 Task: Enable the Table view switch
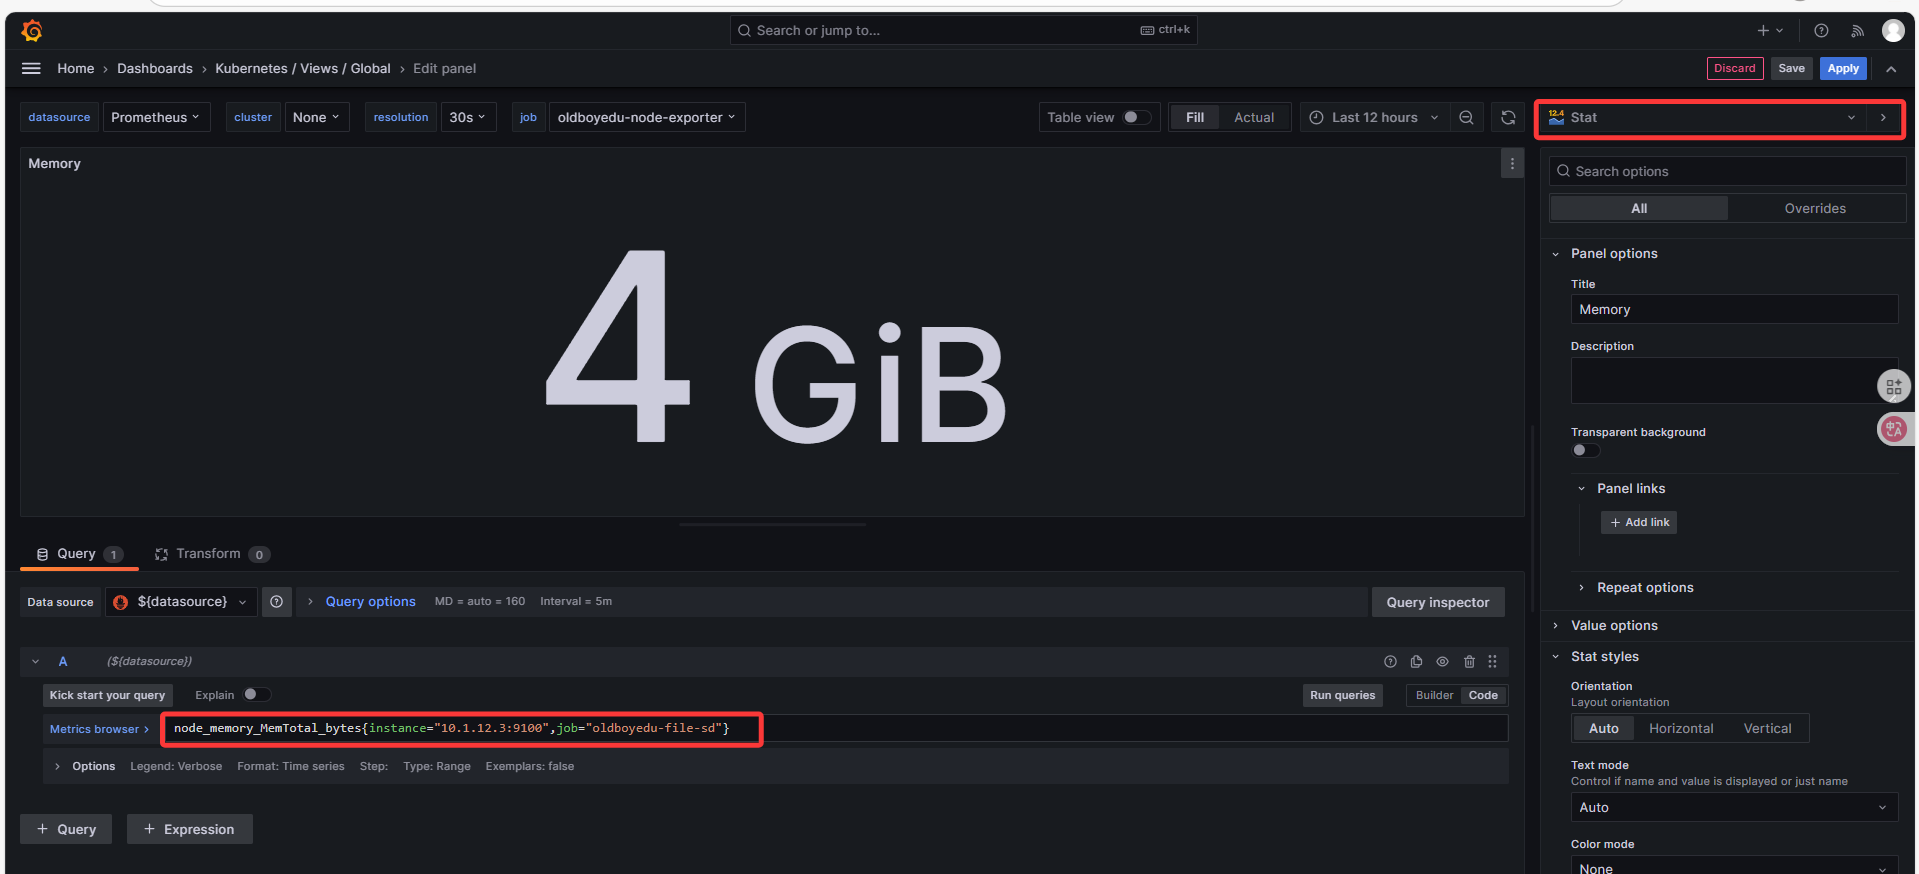1136,118
